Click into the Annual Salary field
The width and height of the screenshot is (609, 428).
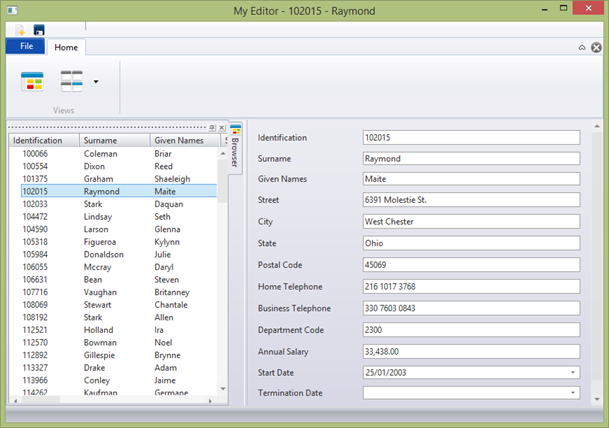coord(471,351)
